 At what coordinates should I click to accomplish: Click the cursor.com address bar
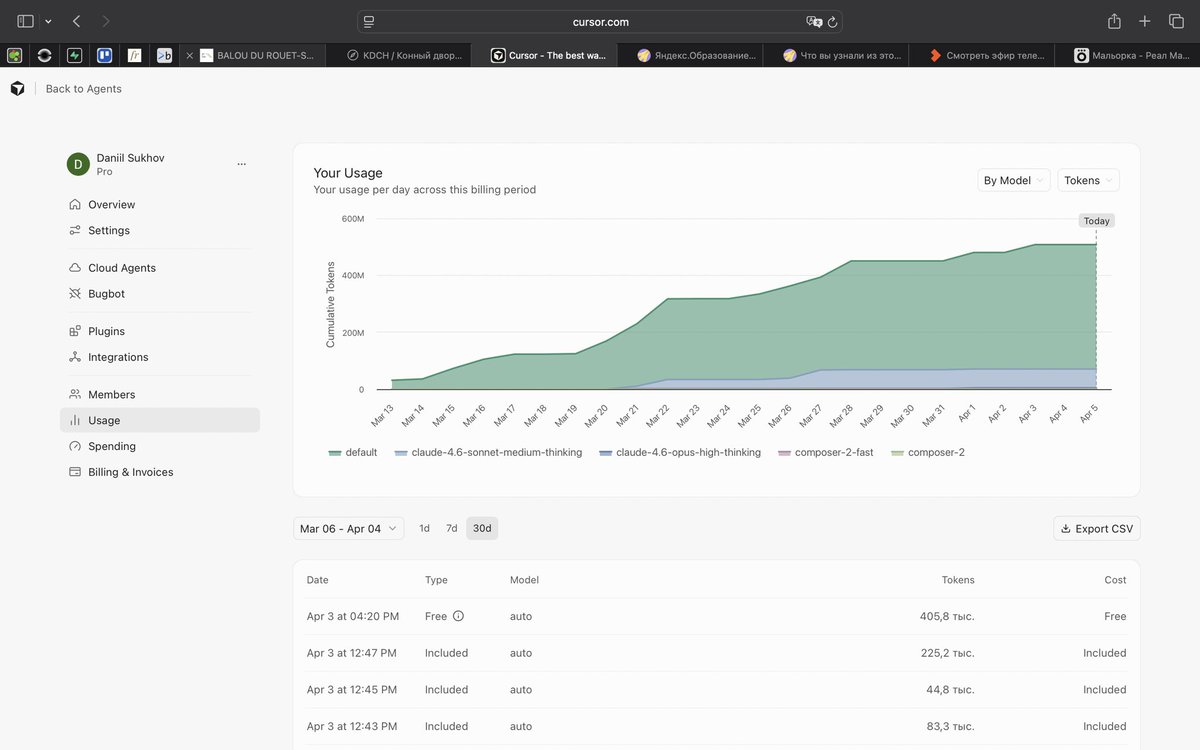(600, 21)
